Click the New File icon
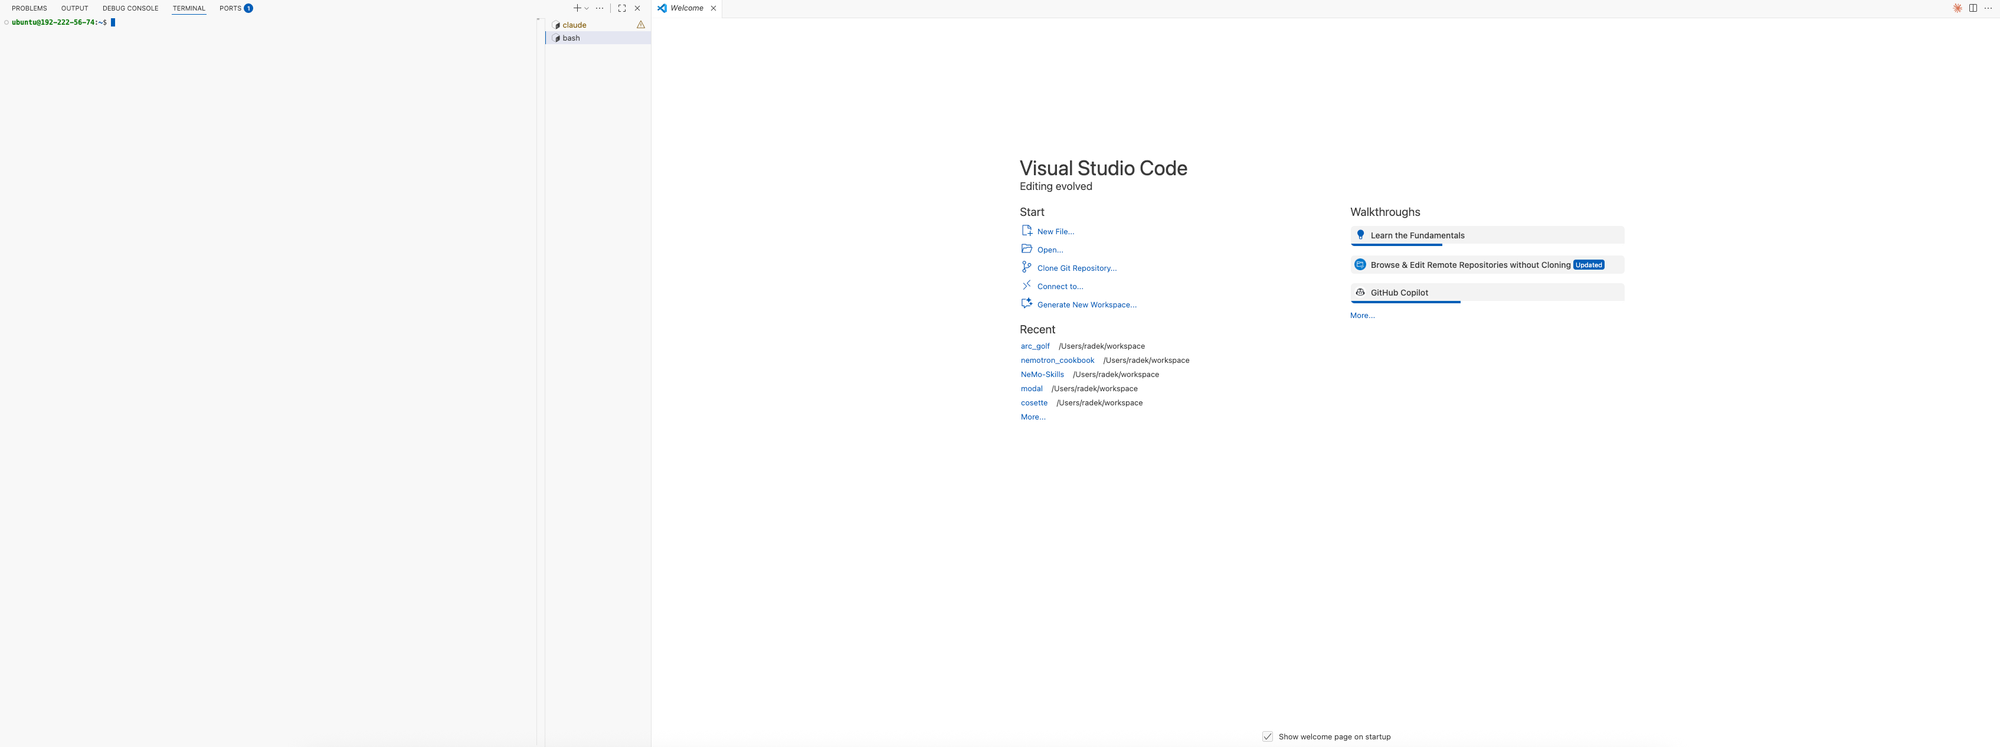Viewport: 2000px width, 747px height. (1026, 231)
